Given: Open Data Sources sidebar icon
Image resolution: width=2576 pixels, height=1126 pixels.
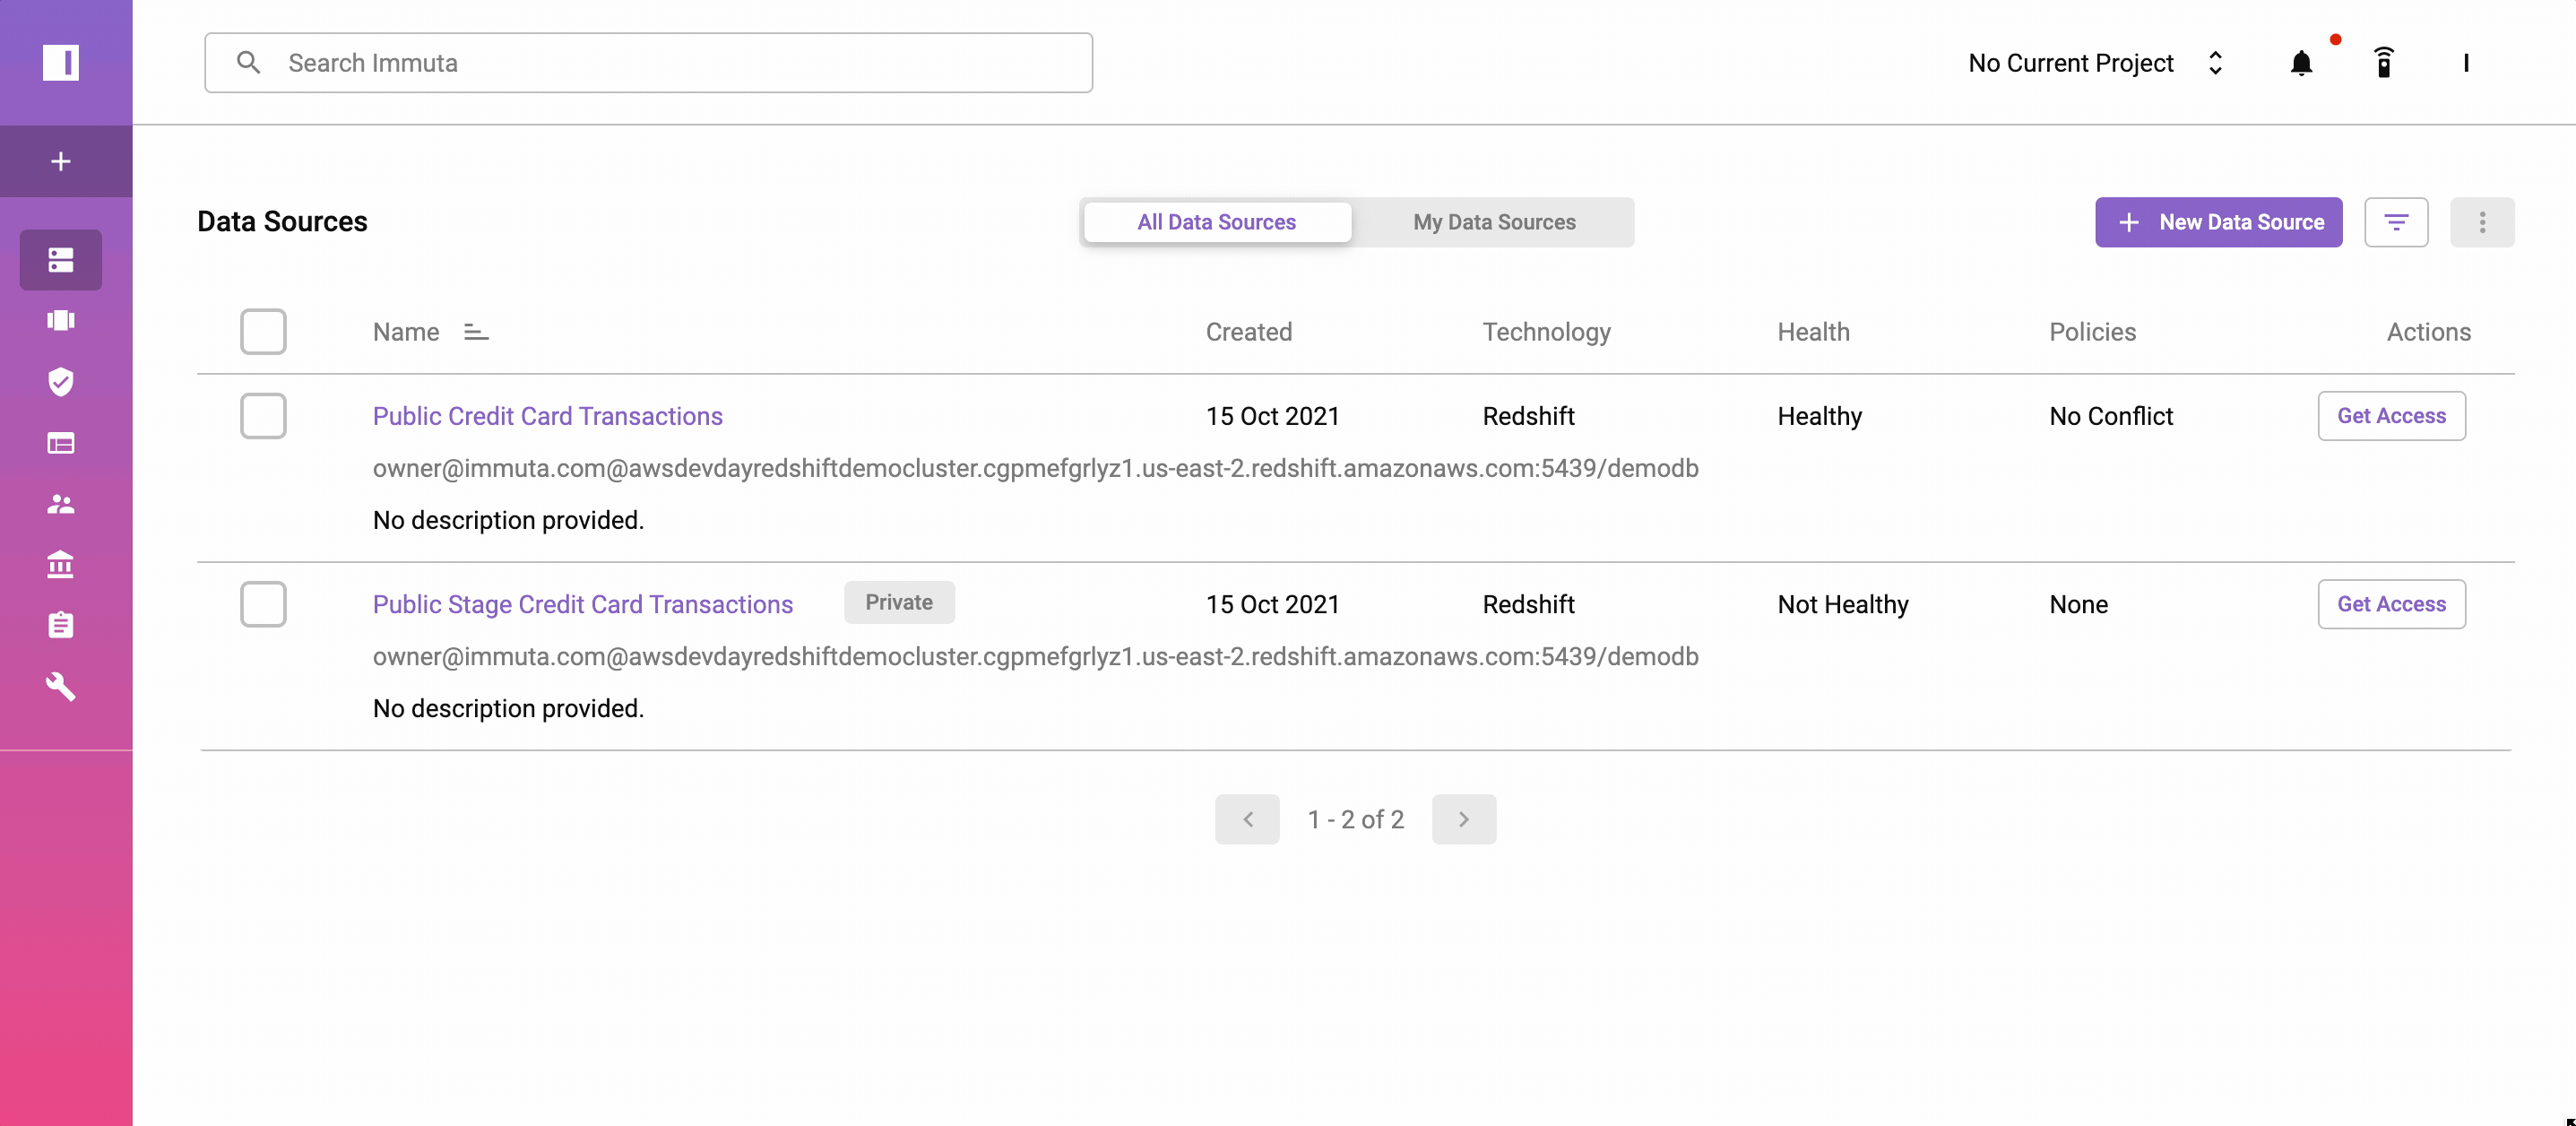Looking at the screenshot, I should pos(61,260).
